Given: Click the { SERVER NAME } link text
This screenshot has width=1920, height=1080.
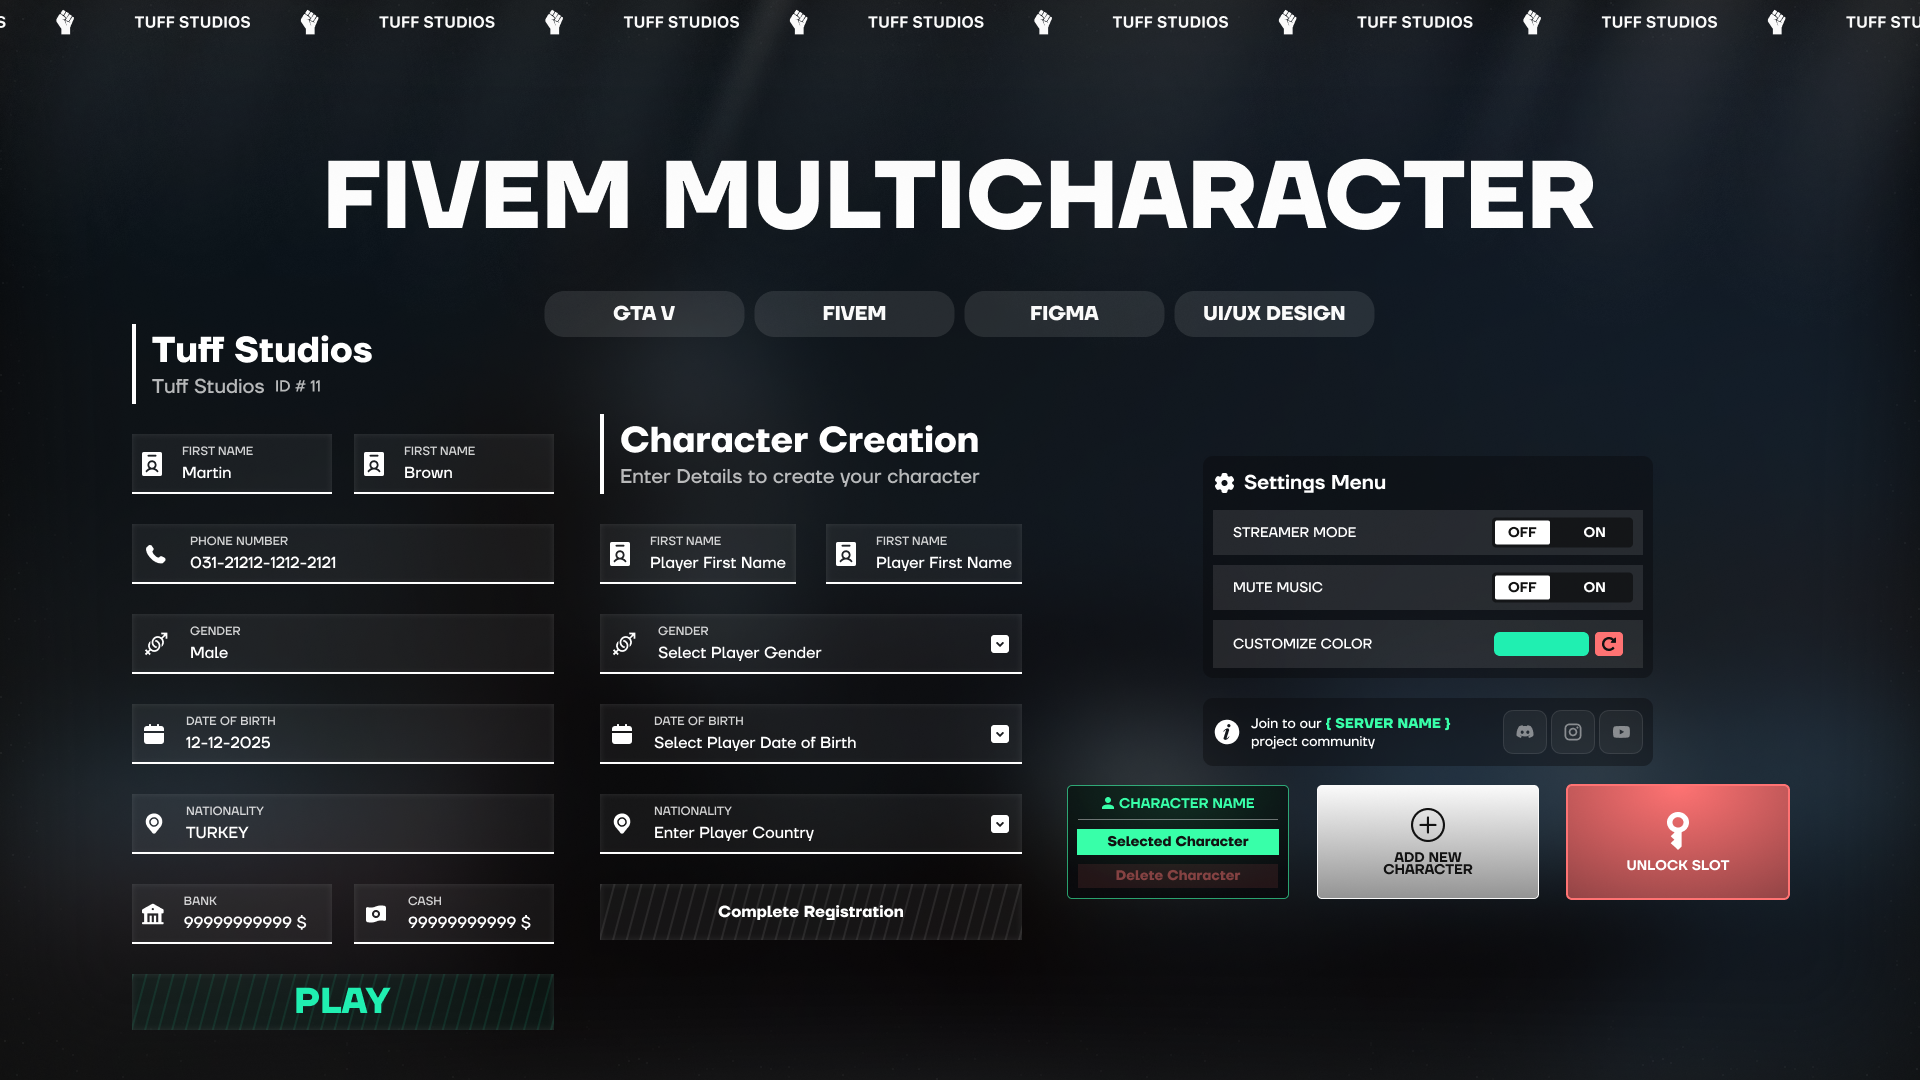Looking at the screenshot, I should (x=1388, y=723).
